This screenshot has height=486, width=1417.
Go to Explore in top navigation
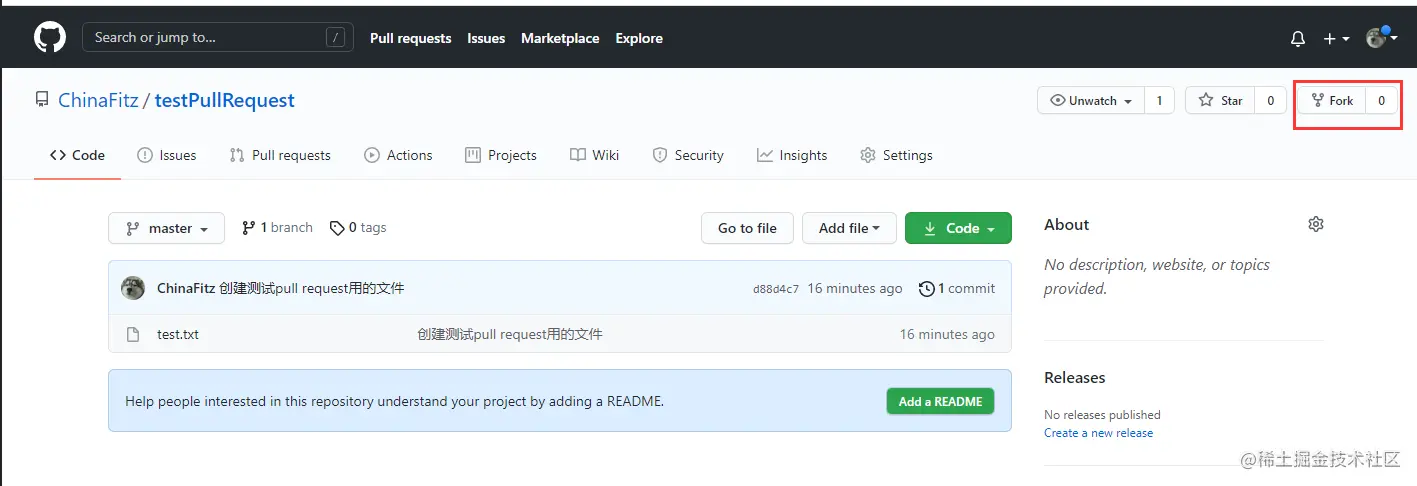click(x=639, y=38)
